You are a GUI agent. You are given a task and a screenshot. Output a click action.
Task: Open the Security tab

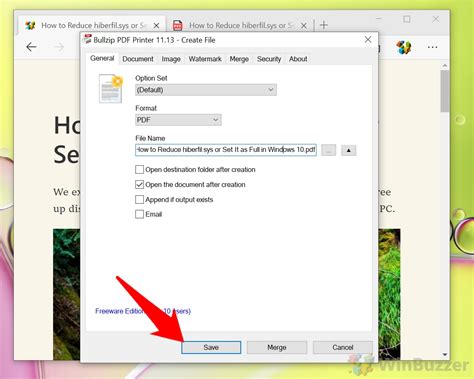tap(269, 59)
